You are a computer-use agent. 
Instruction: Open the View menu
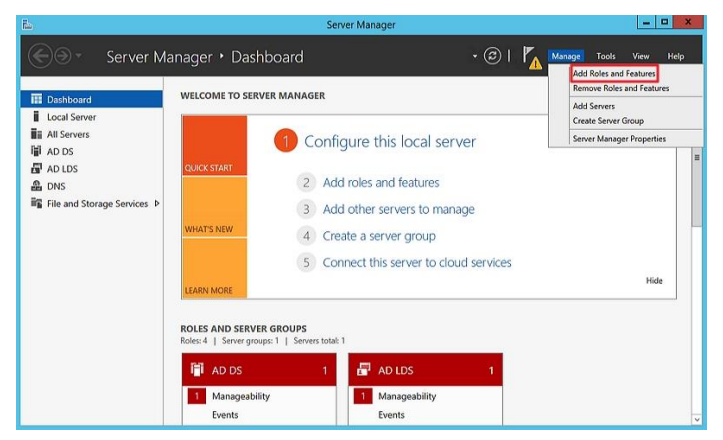(x=640, y=56)
